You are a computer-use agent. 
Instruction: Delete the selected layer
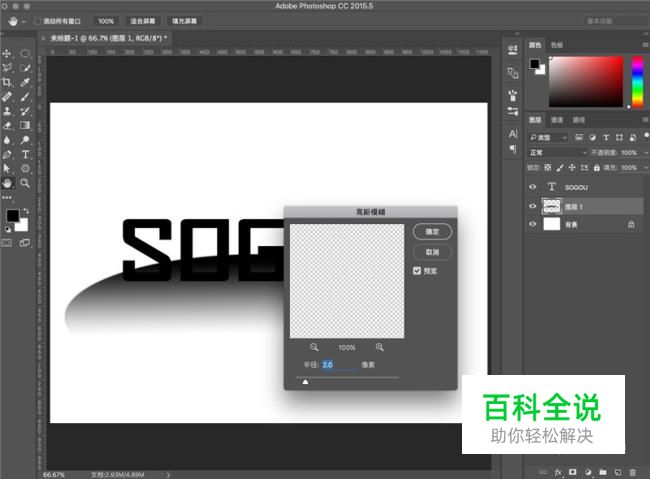[632, 472]
